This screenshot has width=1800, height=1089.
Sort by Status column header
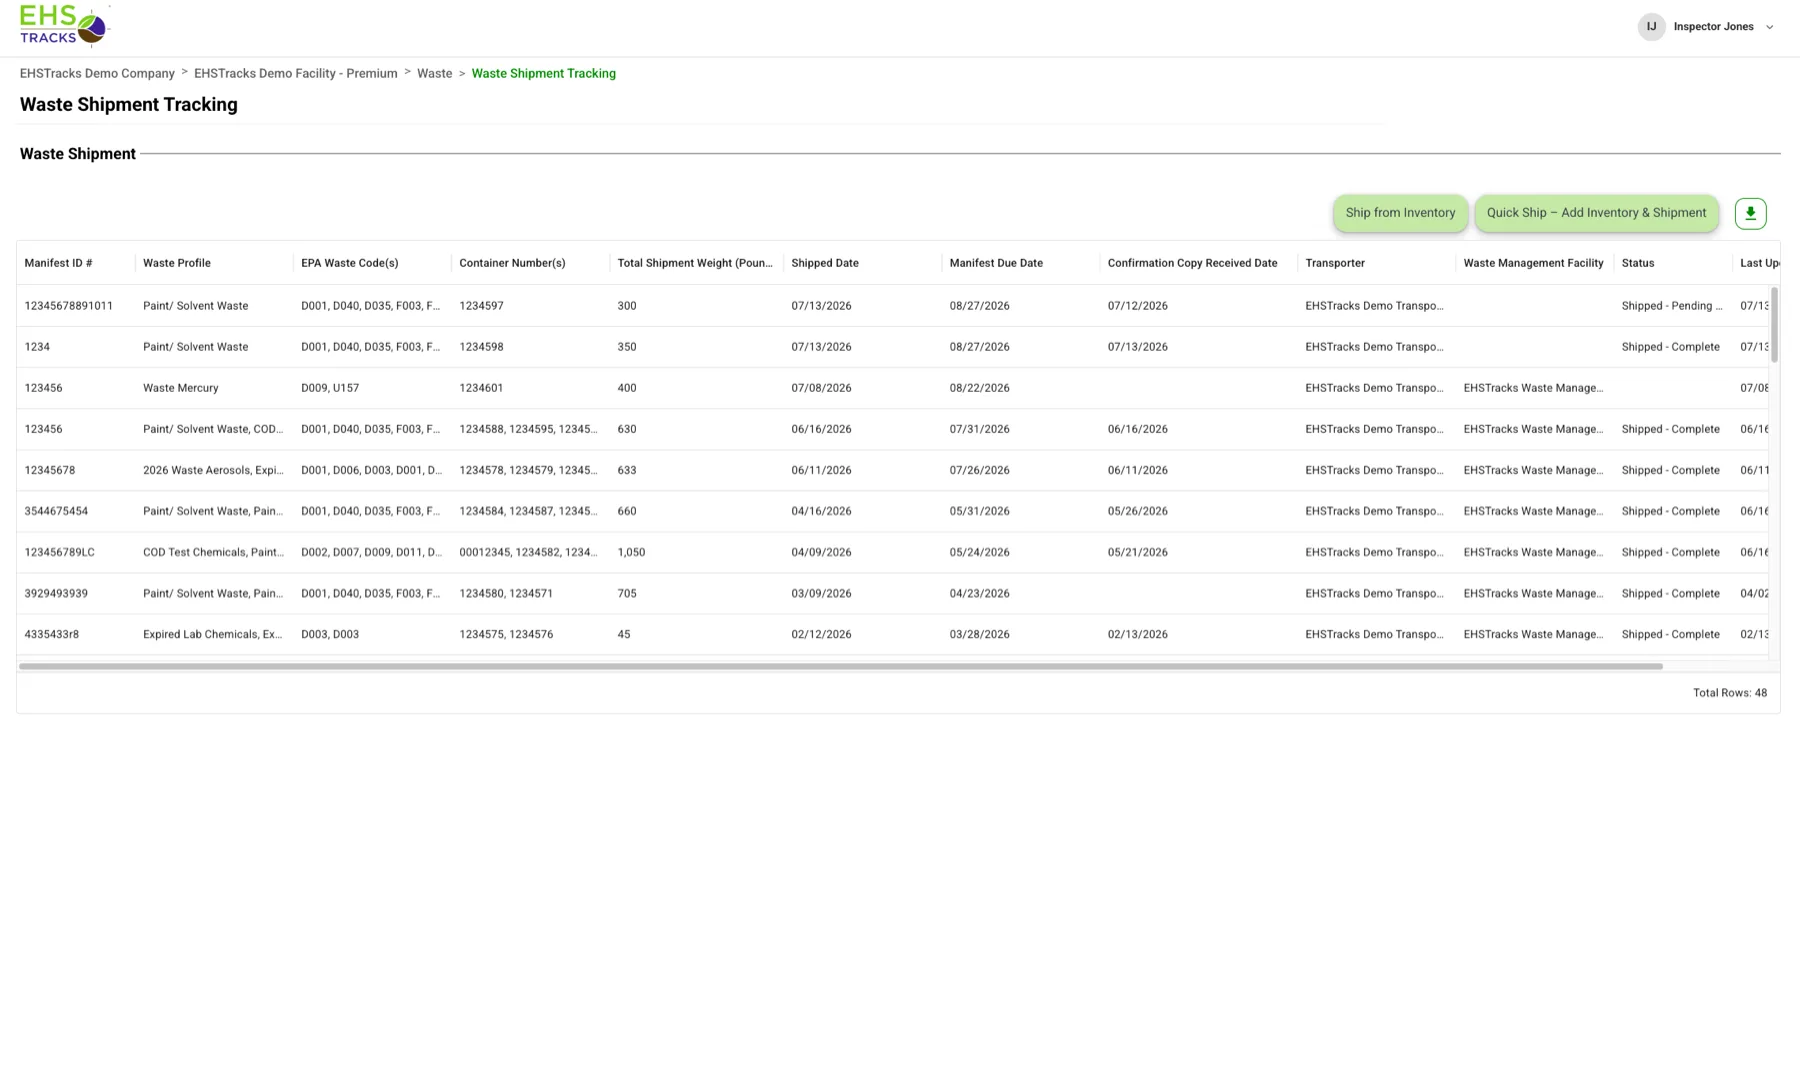coord(1672,263)
